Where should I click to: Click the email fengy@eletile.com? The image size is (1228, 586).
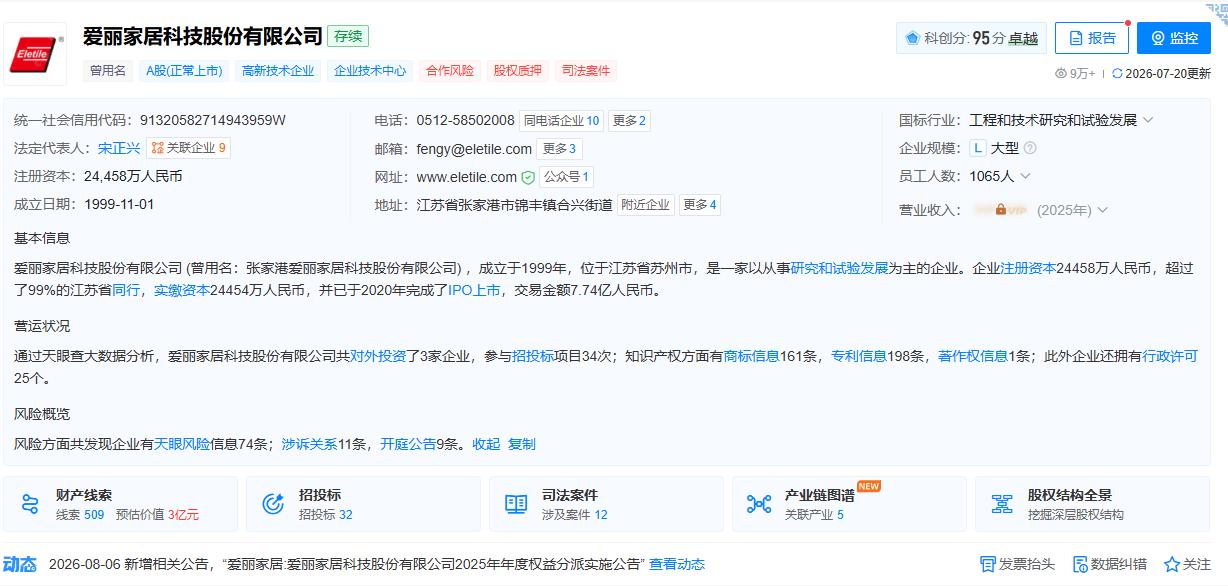pyautogui.click(x=474, y=149)
